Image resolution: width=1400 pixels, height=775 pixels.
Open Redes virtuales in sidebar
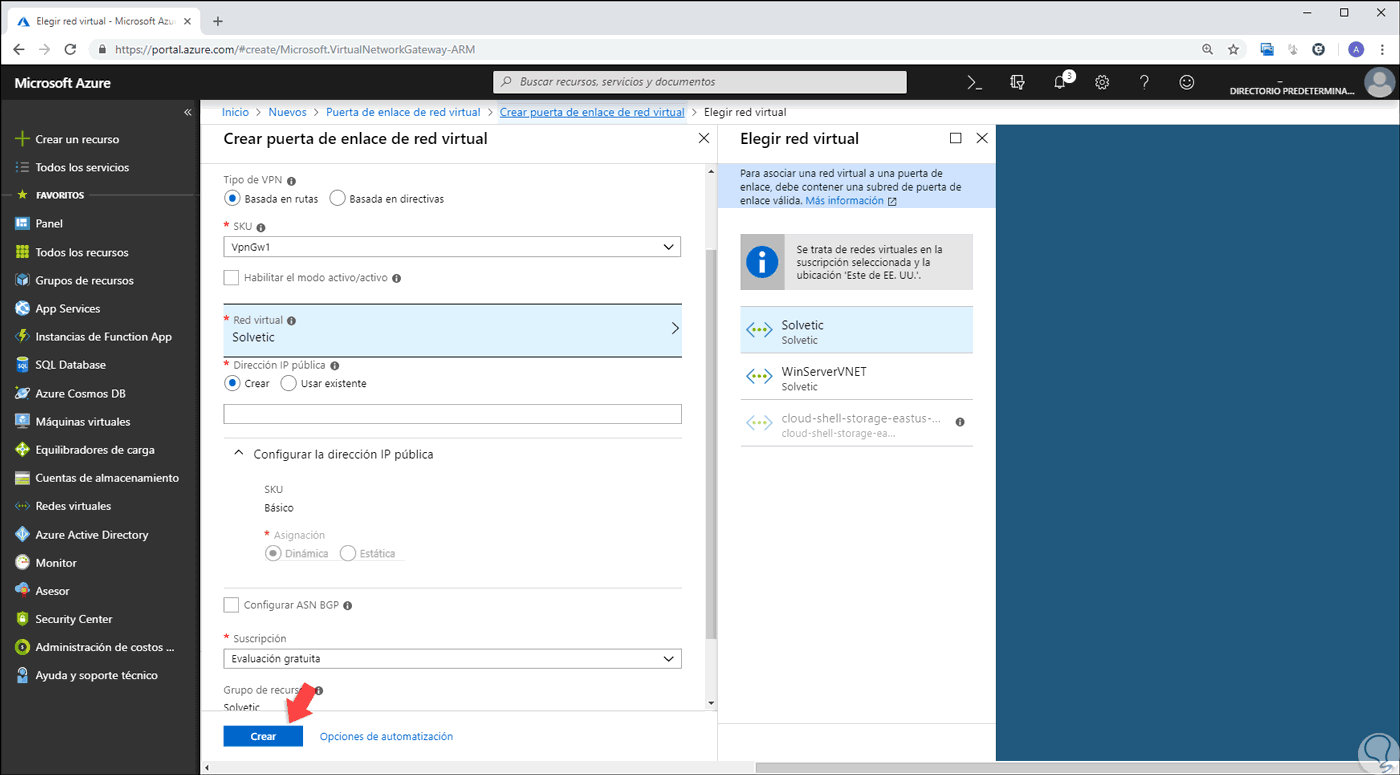point(73,506)
